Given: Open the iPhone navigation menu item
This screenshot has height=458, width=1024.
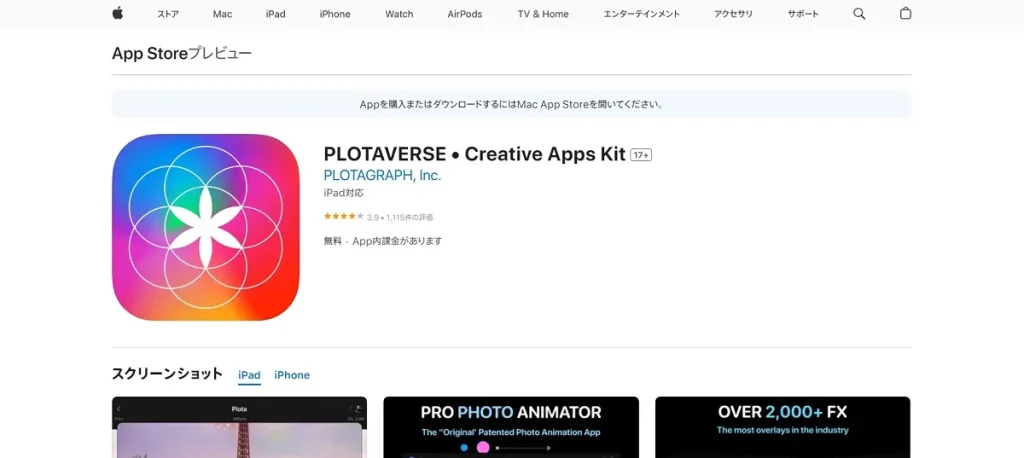Looking at the screenshot, I should pos(335,14).
